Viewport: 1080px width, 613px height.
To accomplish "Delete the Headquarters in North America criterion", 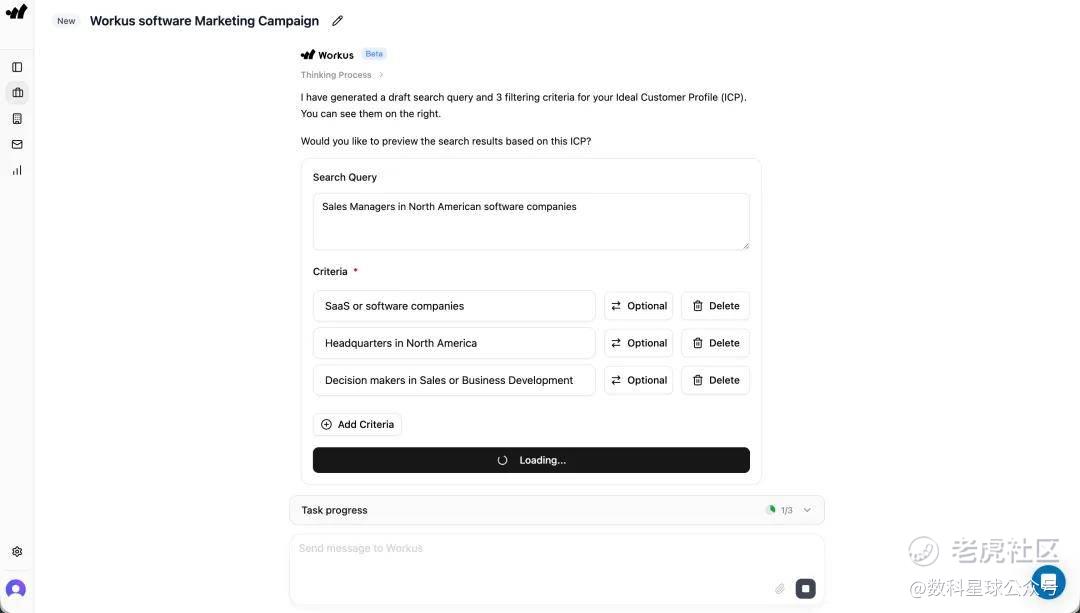I will [x=715, y=343].
